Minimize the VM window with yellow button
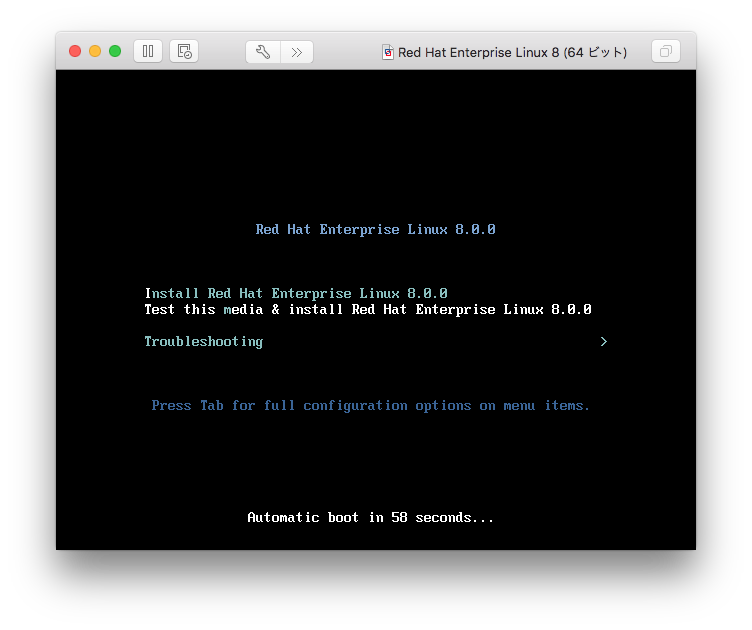The height and width of the screenshot is (630, 752). point(95,51)
